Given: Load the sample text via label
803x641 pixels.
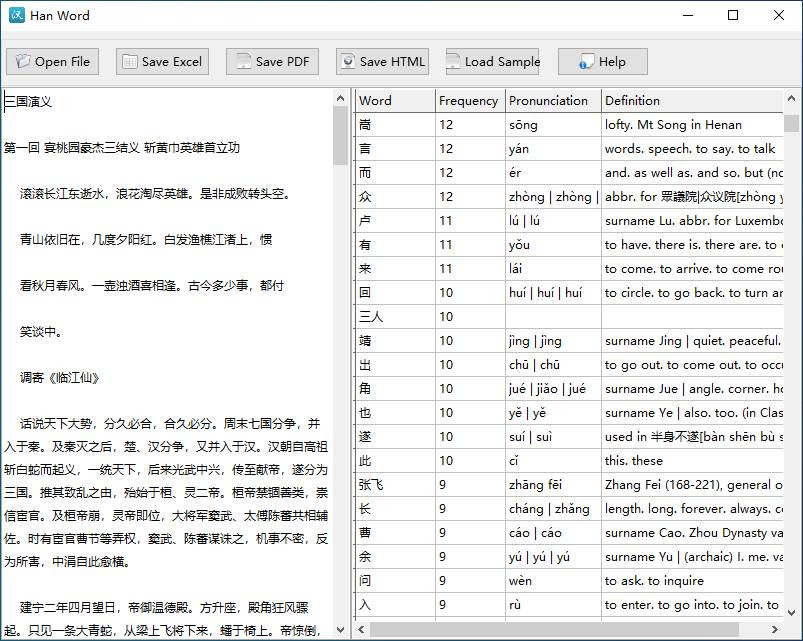Looking at the screenshot, I should click(502, 61).
